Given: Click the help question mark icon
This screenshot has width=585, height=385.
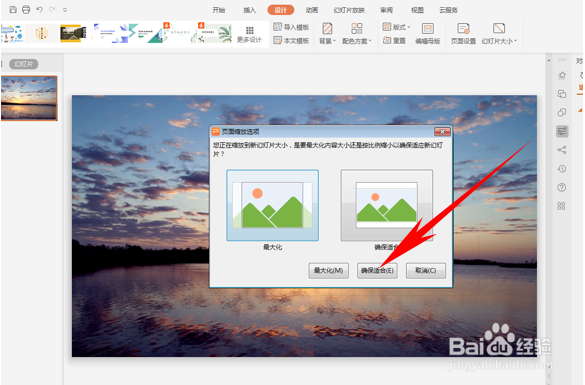Looking at the screenshot, I should (561, 187).
